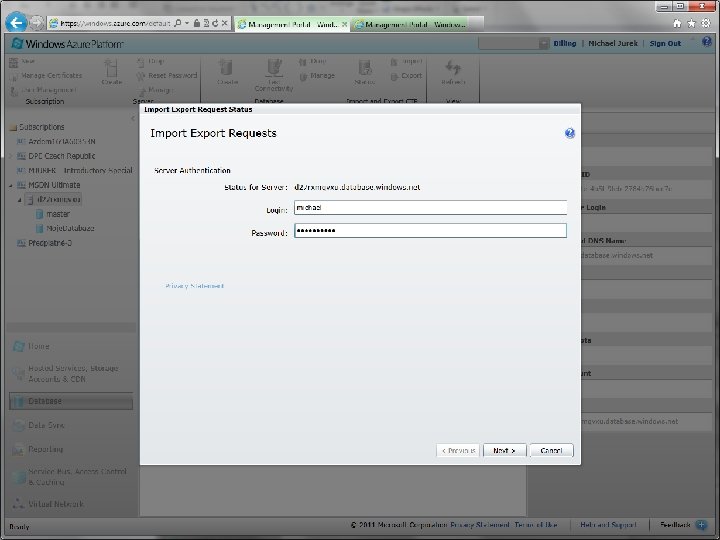Click the Feedback link in the footer

(675, 525)
